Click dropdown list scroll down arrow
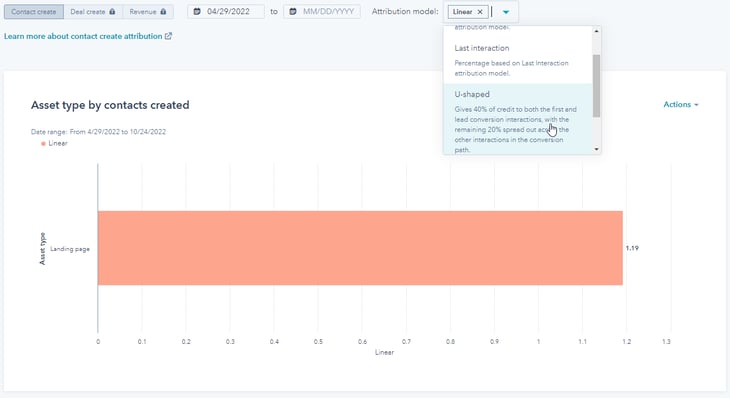Image resolution: width=730 pixels, height=398 pixels. click(596, 149)
